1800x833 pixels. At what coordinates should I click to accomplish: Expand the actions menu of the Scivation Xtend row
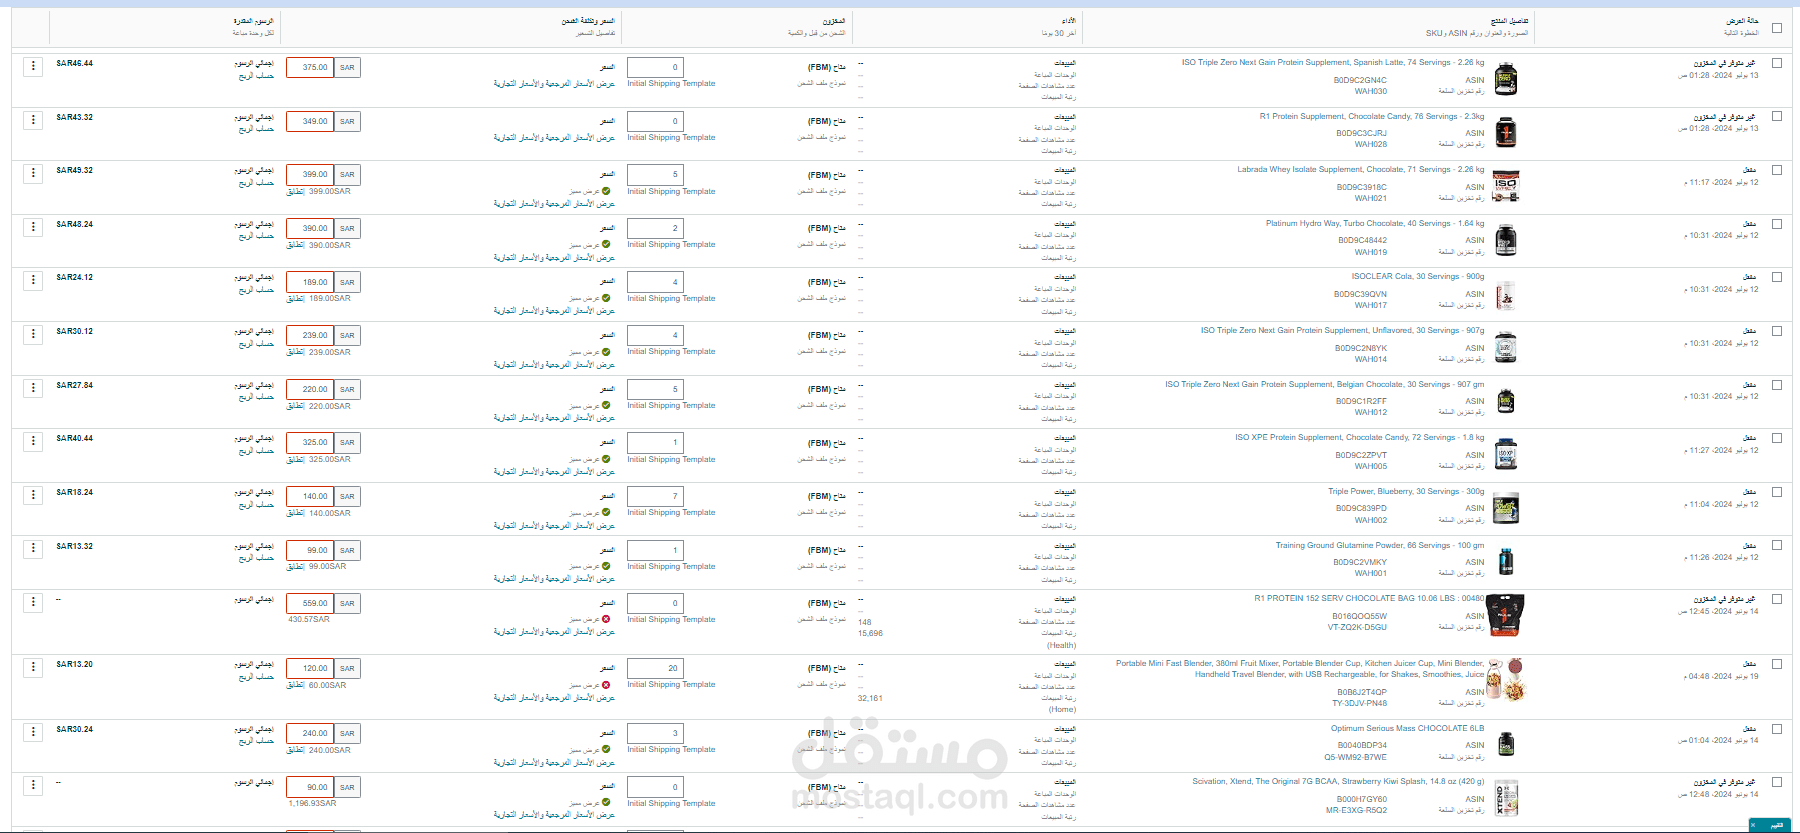pyautogui.click(x=33, y=786)
